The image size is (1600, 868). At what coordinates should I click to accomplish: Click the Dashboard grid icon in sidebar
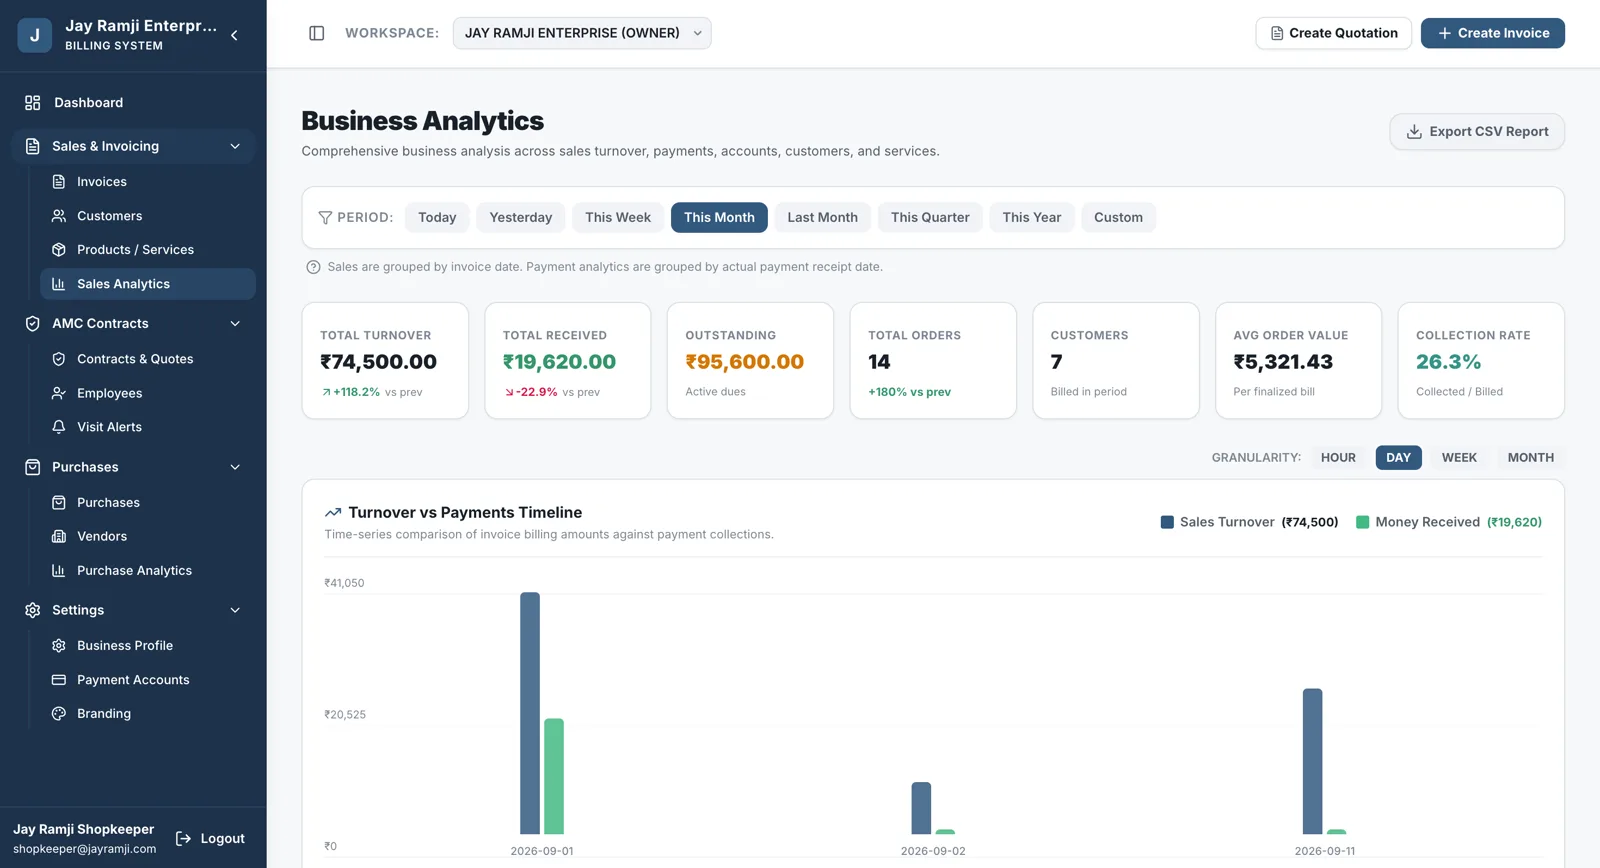33,103
